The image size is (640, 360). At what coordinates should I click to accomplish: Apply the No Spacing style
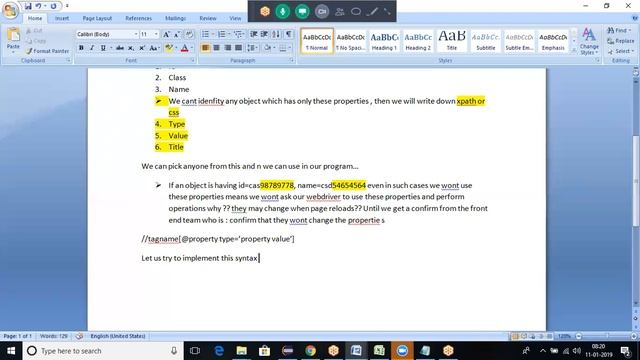pos(350,41)
